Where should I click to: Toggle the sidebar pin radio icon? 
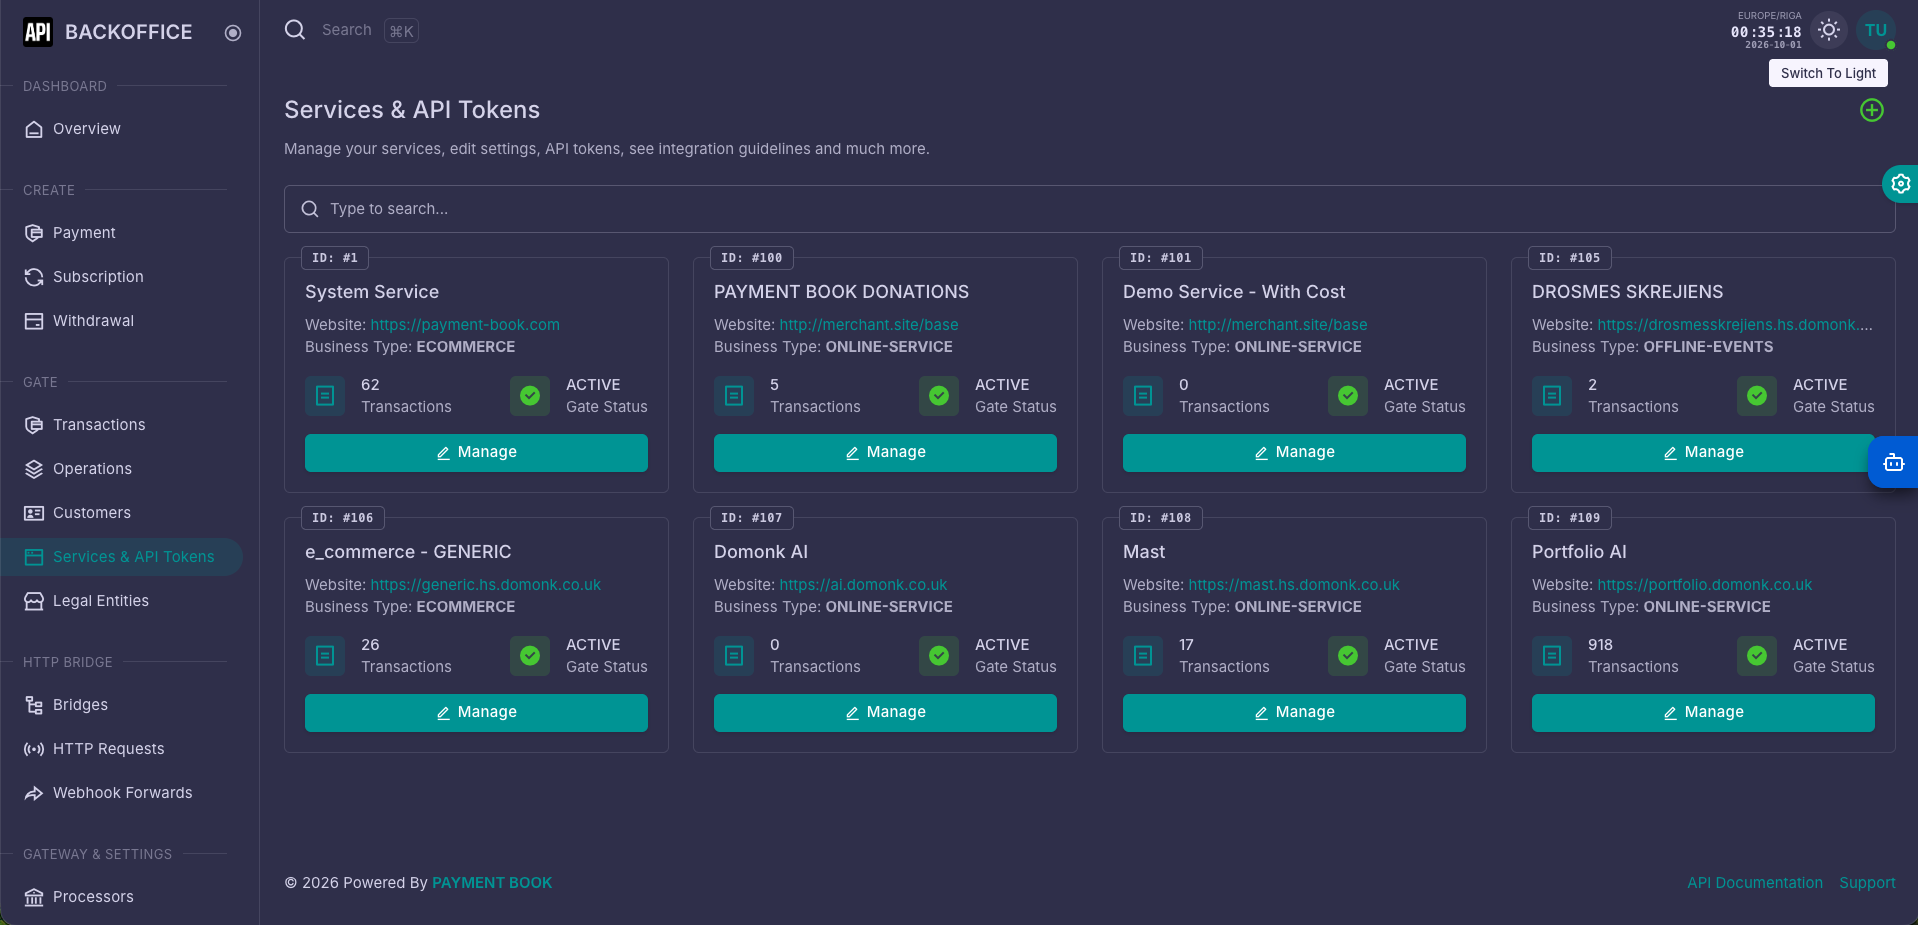[233, 33]
